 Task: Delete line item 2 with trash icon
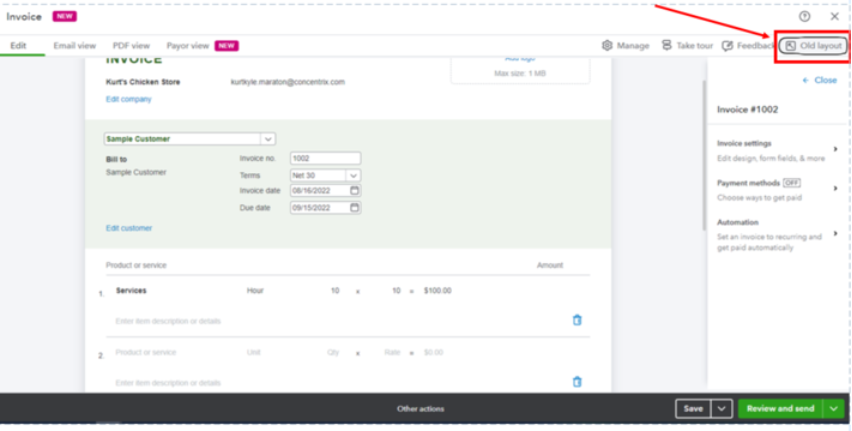577,382
